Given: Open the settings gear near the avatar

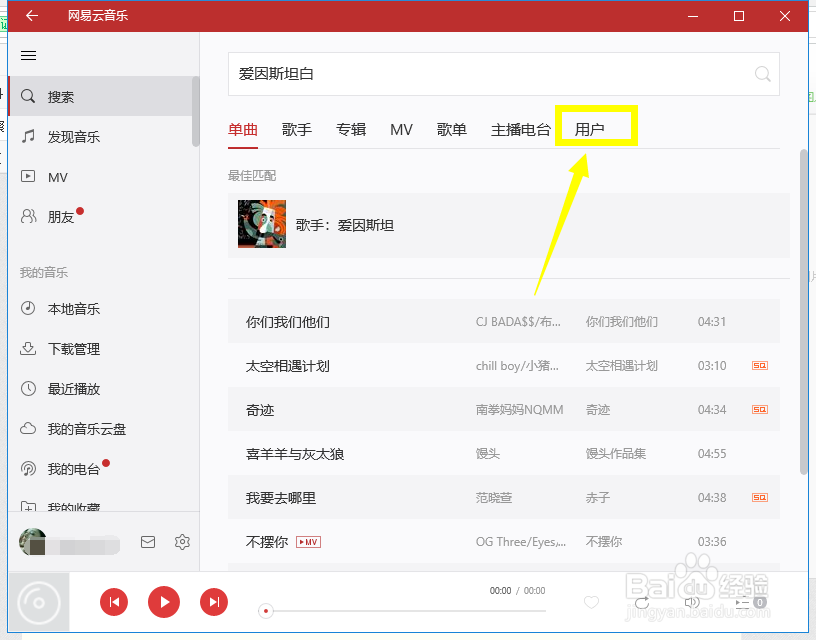Looking at the screenshot, I should pyautogui.click(x=182, y=541).
